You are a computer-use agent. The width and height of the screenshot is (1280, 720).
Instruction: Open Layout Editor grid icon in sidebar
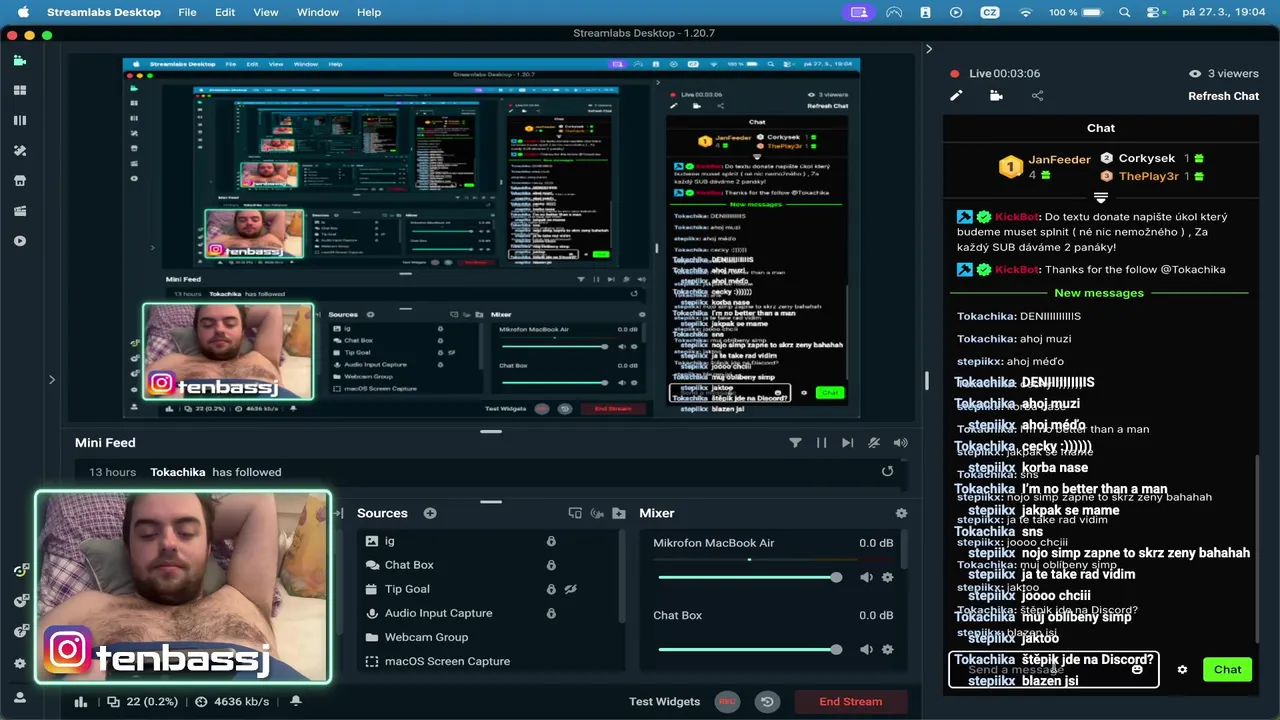[20, 90]
